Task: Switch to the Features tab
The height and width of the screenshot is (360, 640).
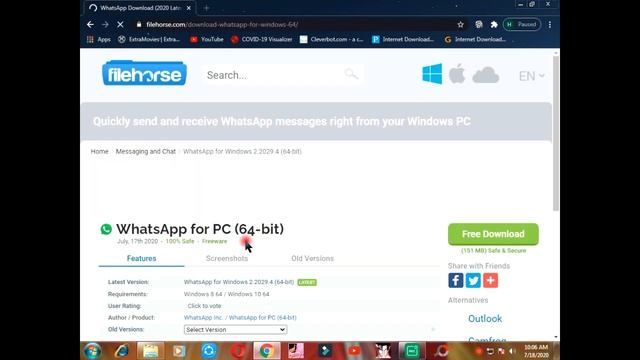Action: pos(141,258)
